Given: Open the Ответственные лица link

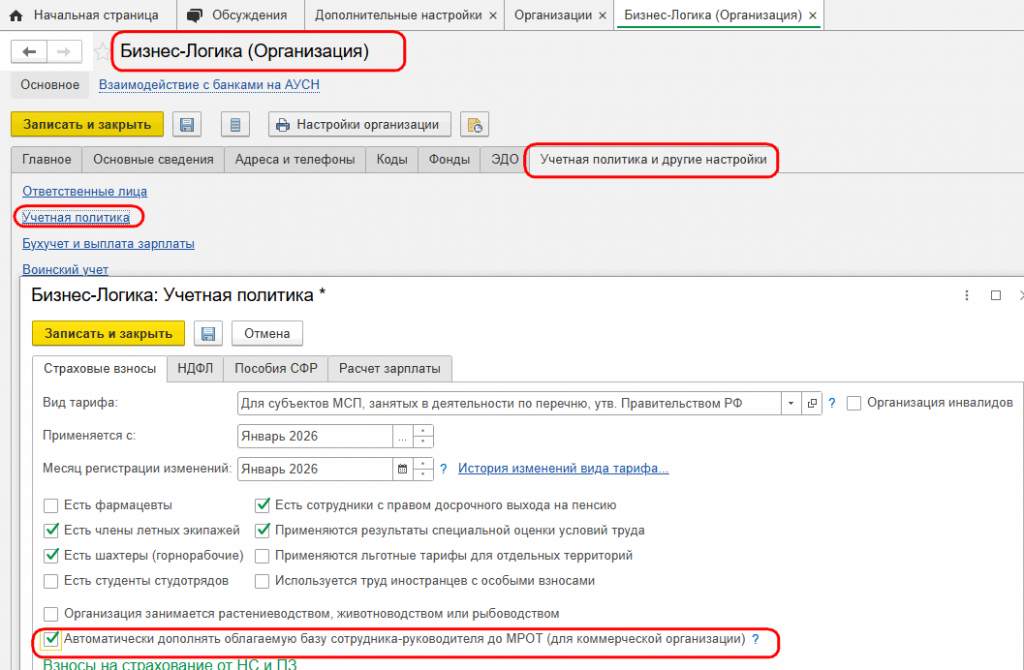Looking at the screenshot, I should click(85, 191).
